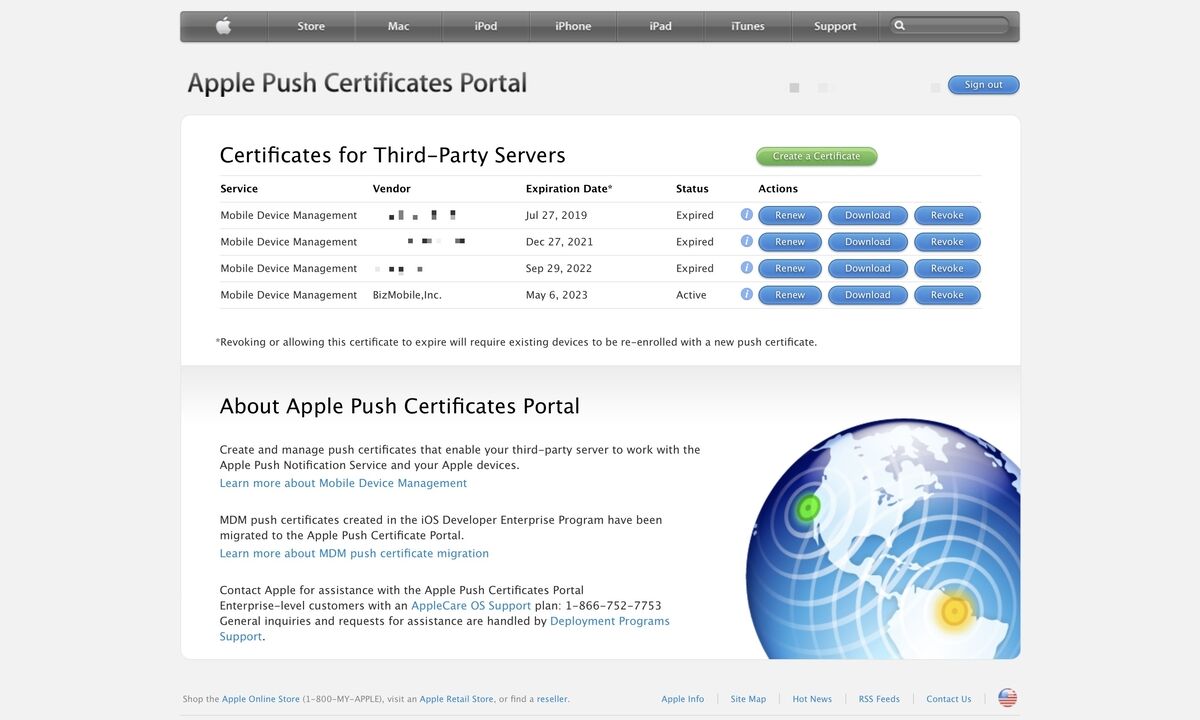
Task: Open Learn more about Mobile Device Management
Action: pos(343,483)
